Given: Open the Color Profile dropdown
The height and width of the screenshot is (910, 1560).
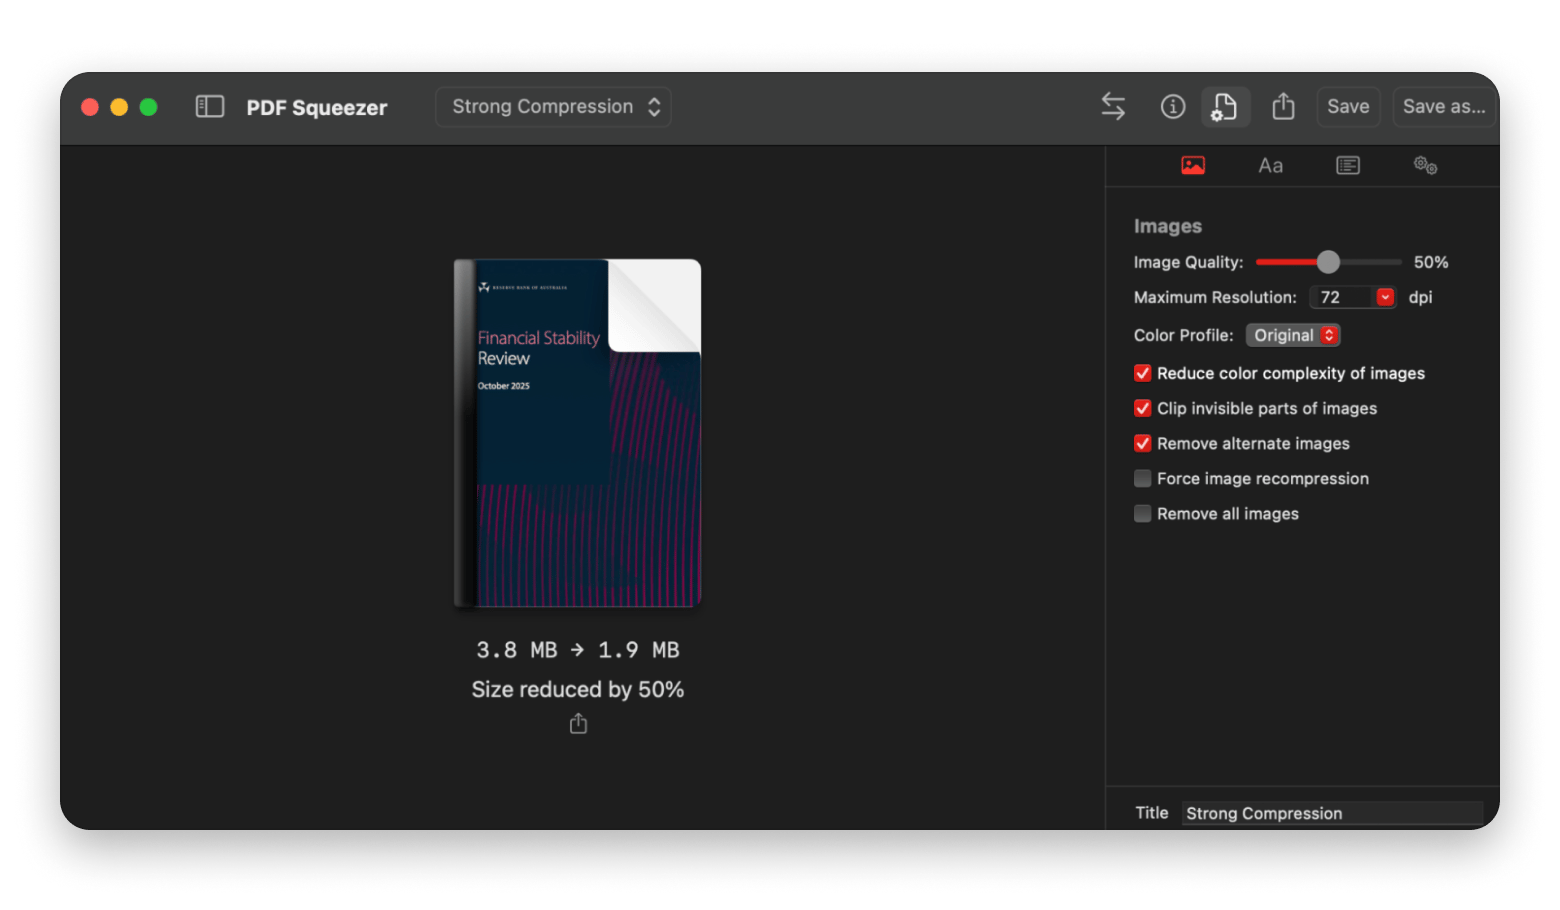Looking at the screenshot, I should [1292, 335].
